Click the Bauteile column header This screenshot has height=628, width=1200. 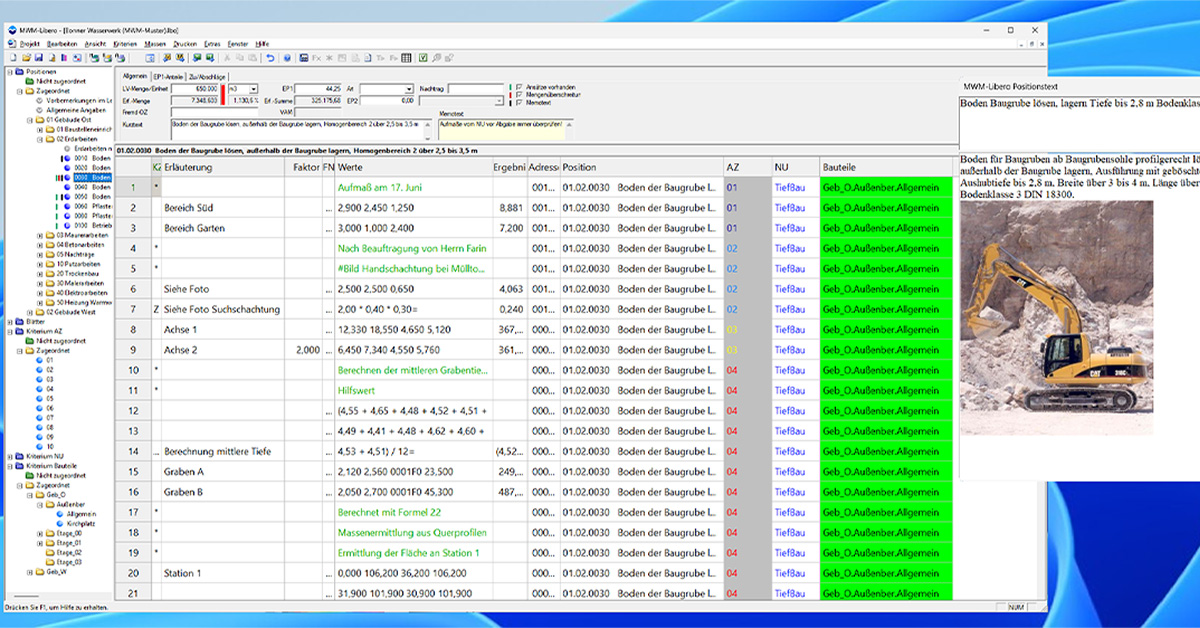coord(838,167)
